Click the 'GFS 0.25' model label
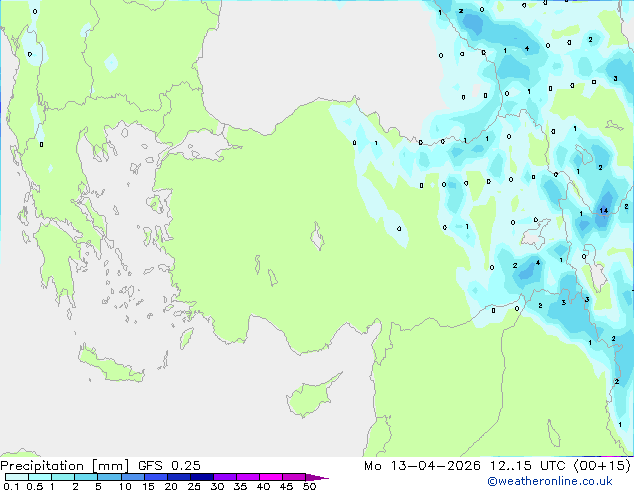The image size is (634, 490). pyautogui.click(x=169, y=465)
